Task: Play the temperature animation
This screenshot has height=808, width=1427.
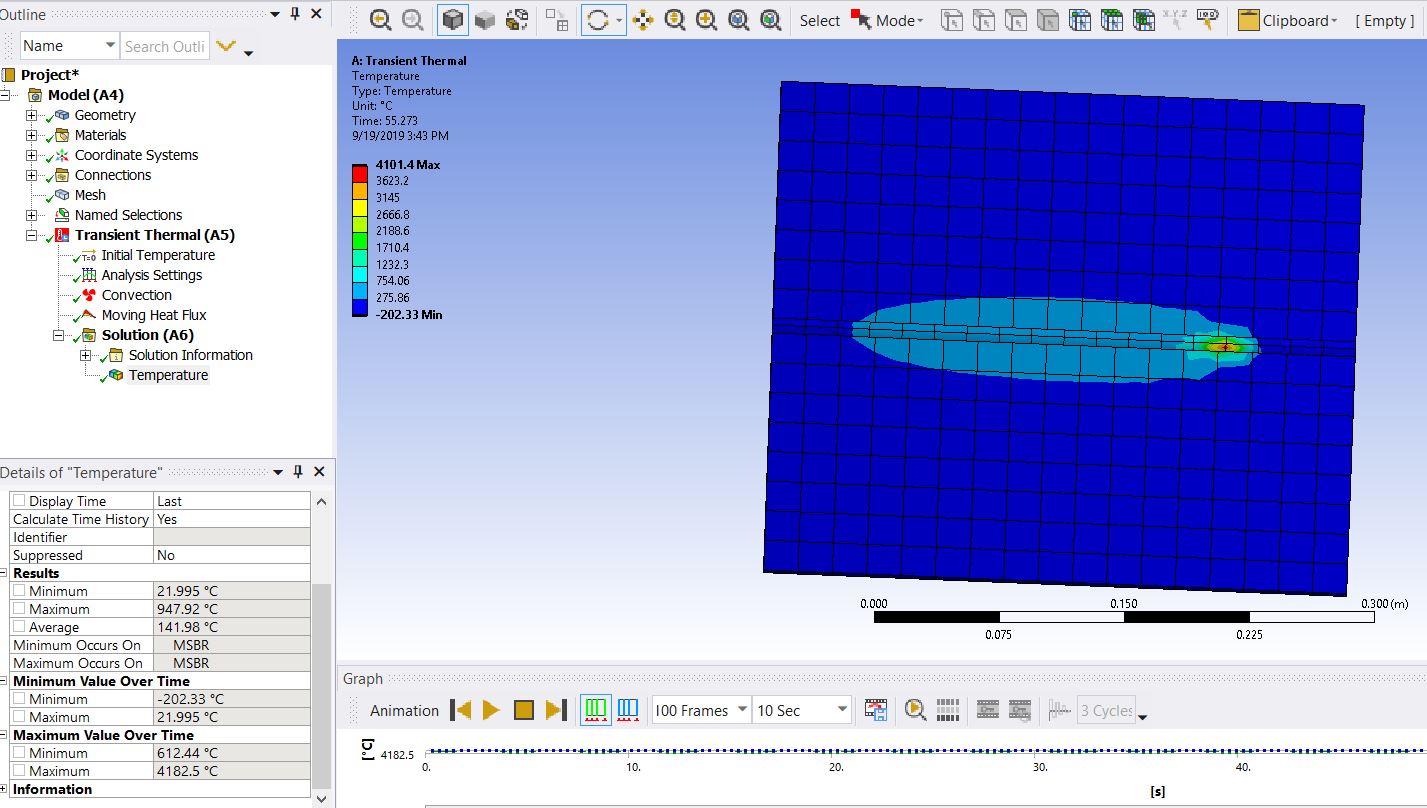Action: pyautogui.click(x=491, y=710)
